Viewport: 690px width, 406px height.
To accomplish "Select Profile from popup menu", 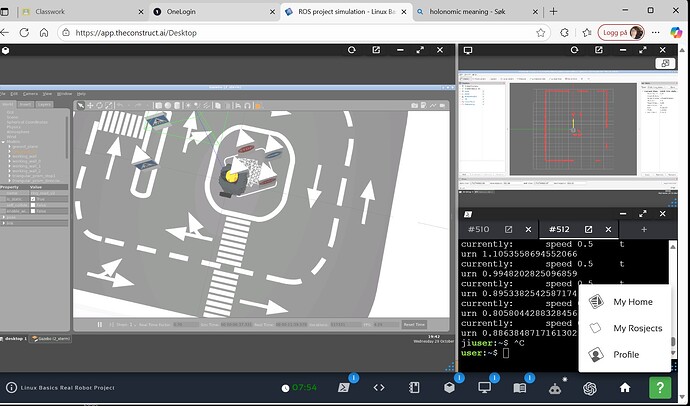I will (625, 355).
